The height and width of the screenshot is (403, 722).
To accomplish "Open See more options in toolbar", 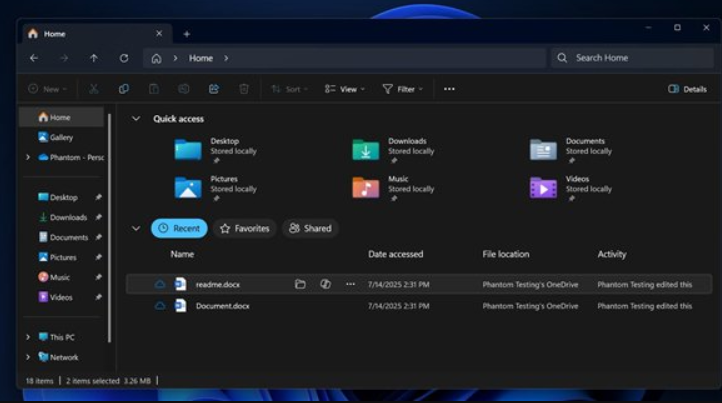I will click(x=449, y=89).
